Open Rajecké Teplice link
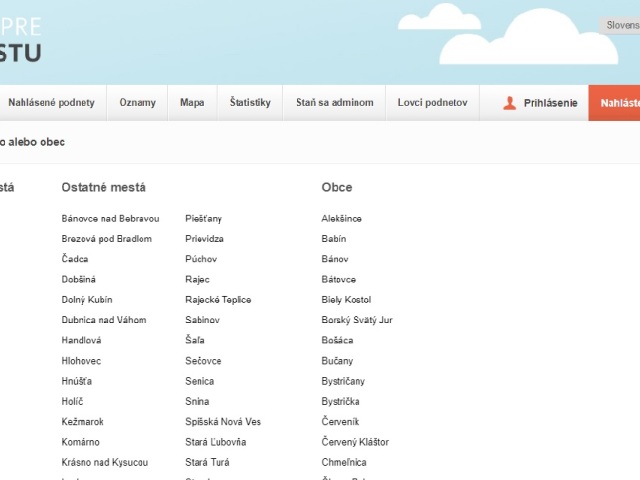Image resolution: width=640 pixels, height=480 pixels. point(218,300)
